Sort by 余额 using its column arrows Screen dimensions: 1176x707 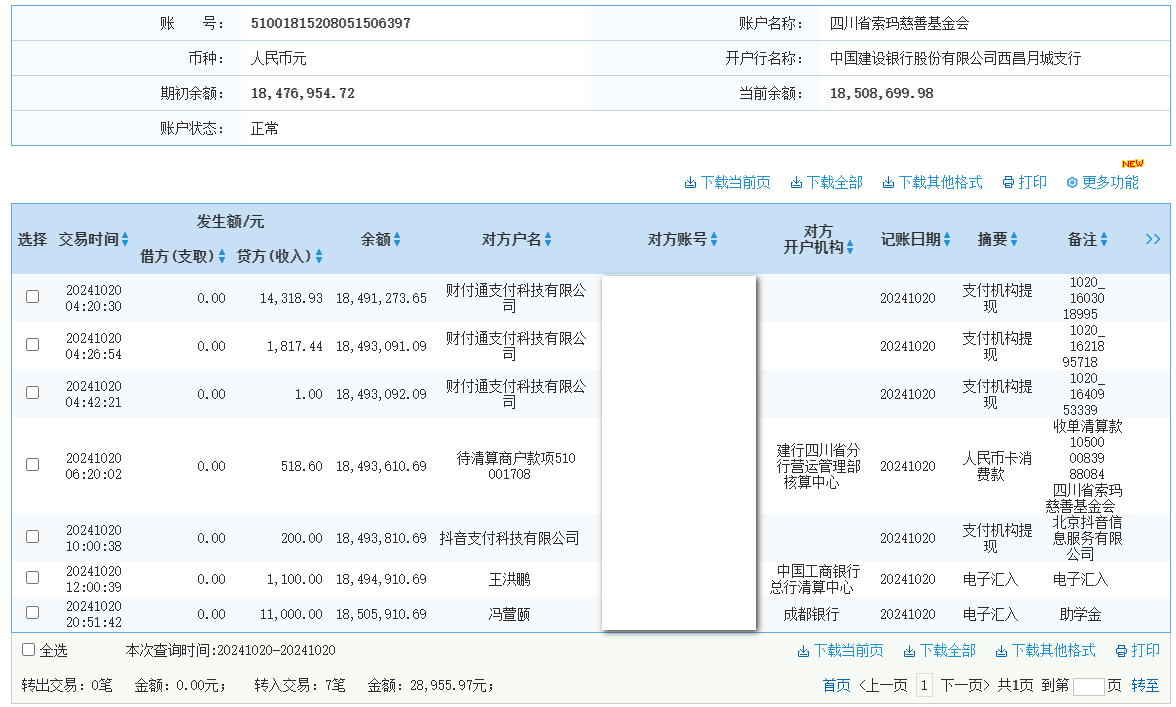click(398, 239)
